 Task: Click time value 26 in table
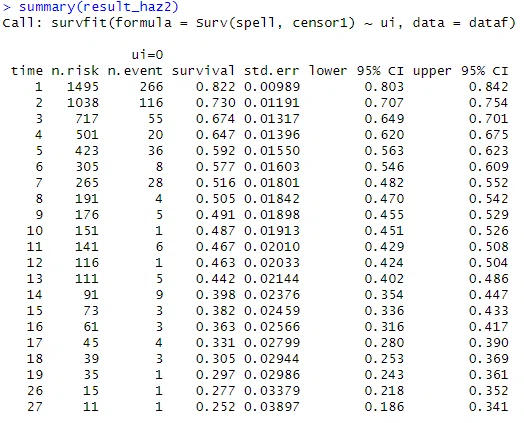pyautogui.click(x=35, y=391)
